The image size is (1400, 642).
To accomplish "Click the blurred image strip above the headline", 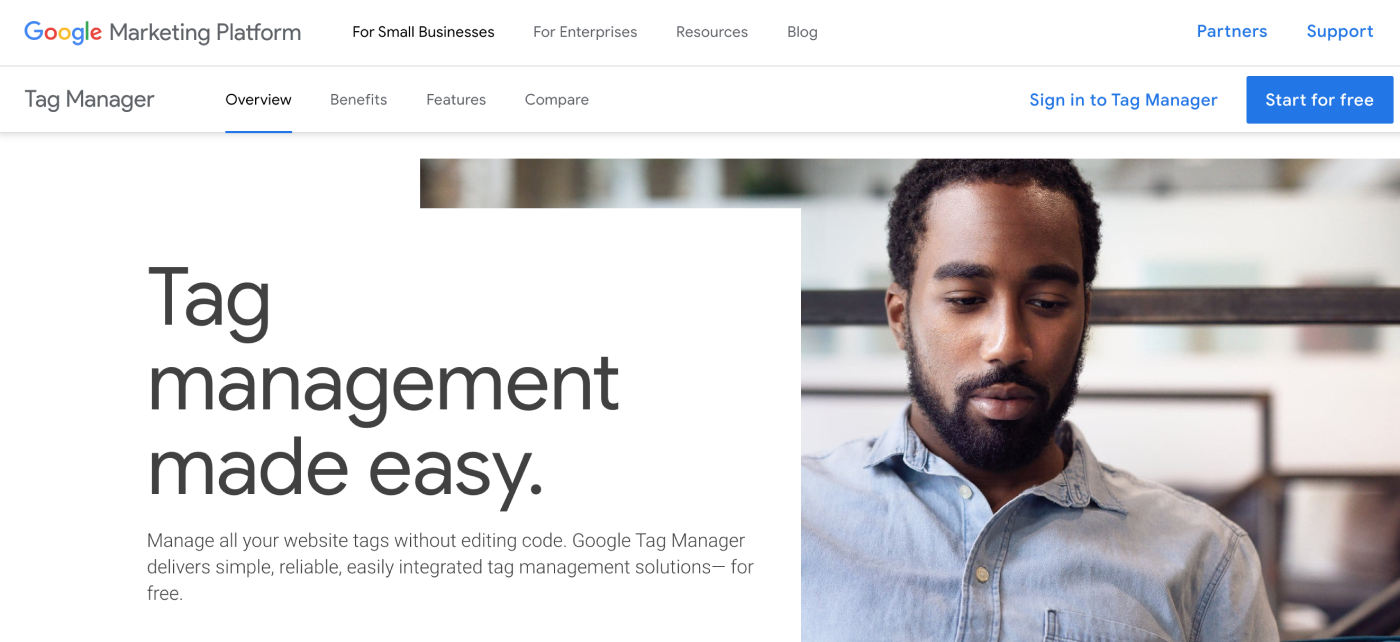I will 610,183.
